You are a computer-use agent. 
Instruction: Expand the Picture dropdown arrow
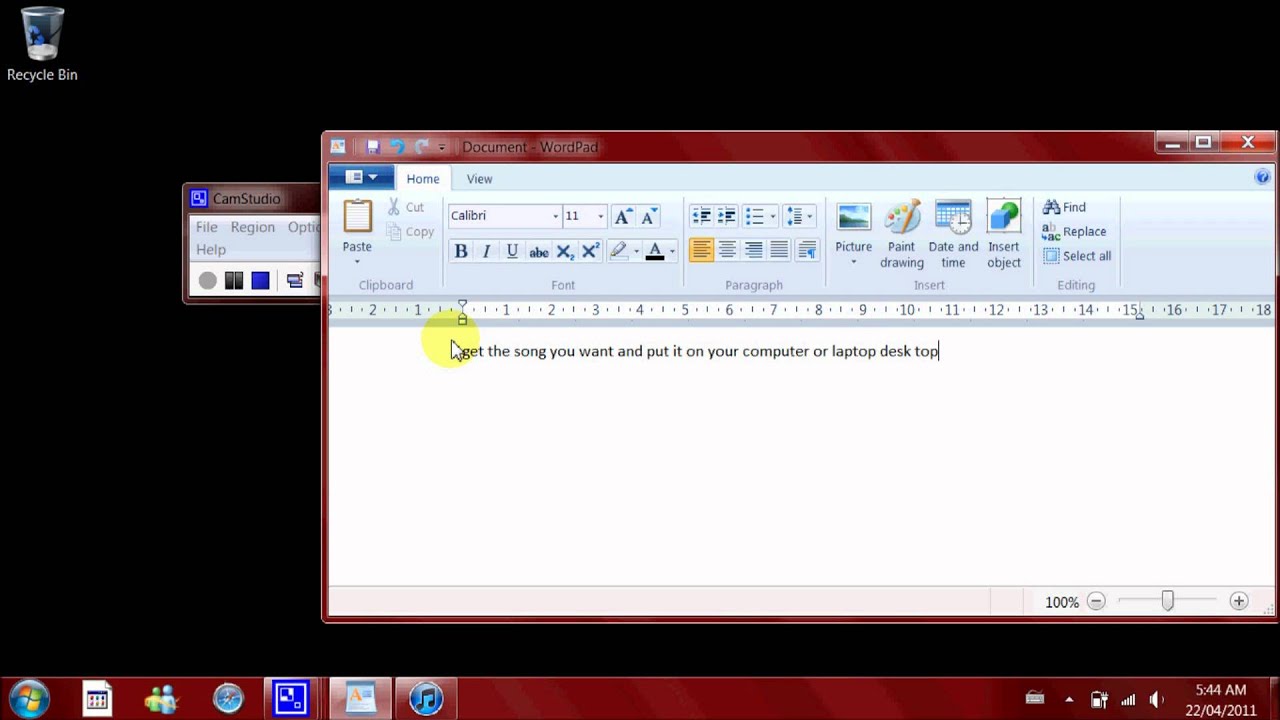tap(853, 263)
